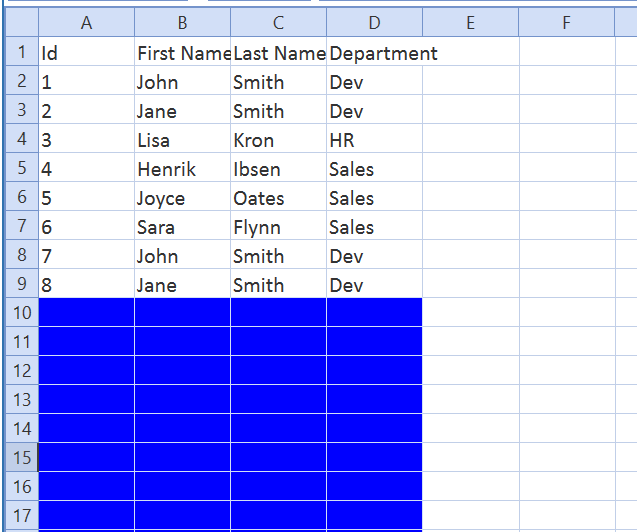Click the "First Name" header cell
This screenshot has height=532, width=637.
(182, 53)
